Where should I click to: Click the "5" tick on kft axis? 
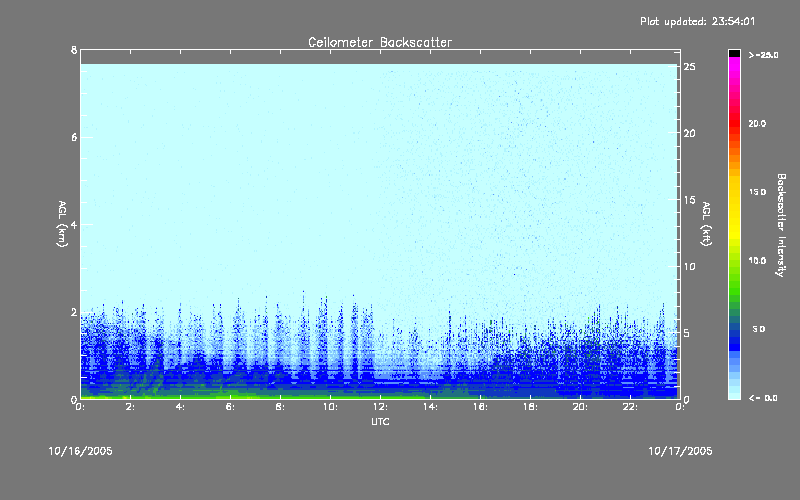(686, 333)
